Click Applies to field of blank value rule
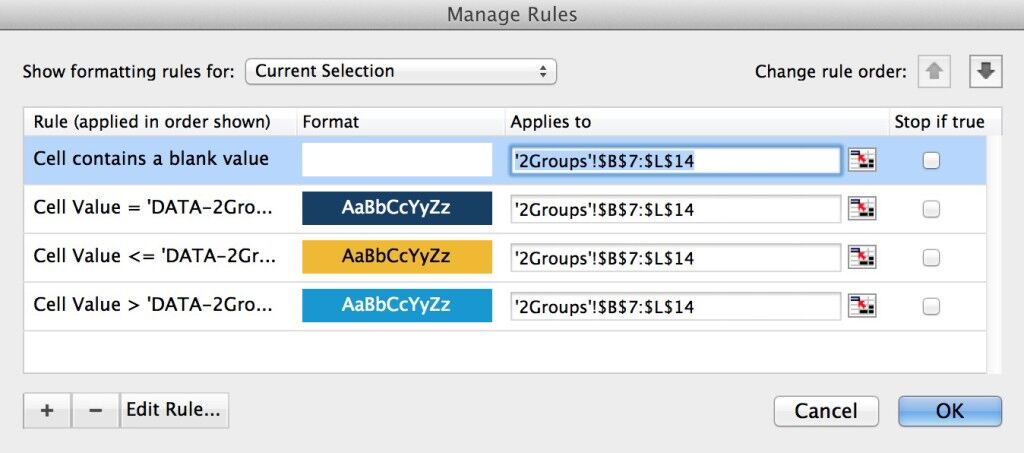1024x453 pixels. tap(675, 160)
